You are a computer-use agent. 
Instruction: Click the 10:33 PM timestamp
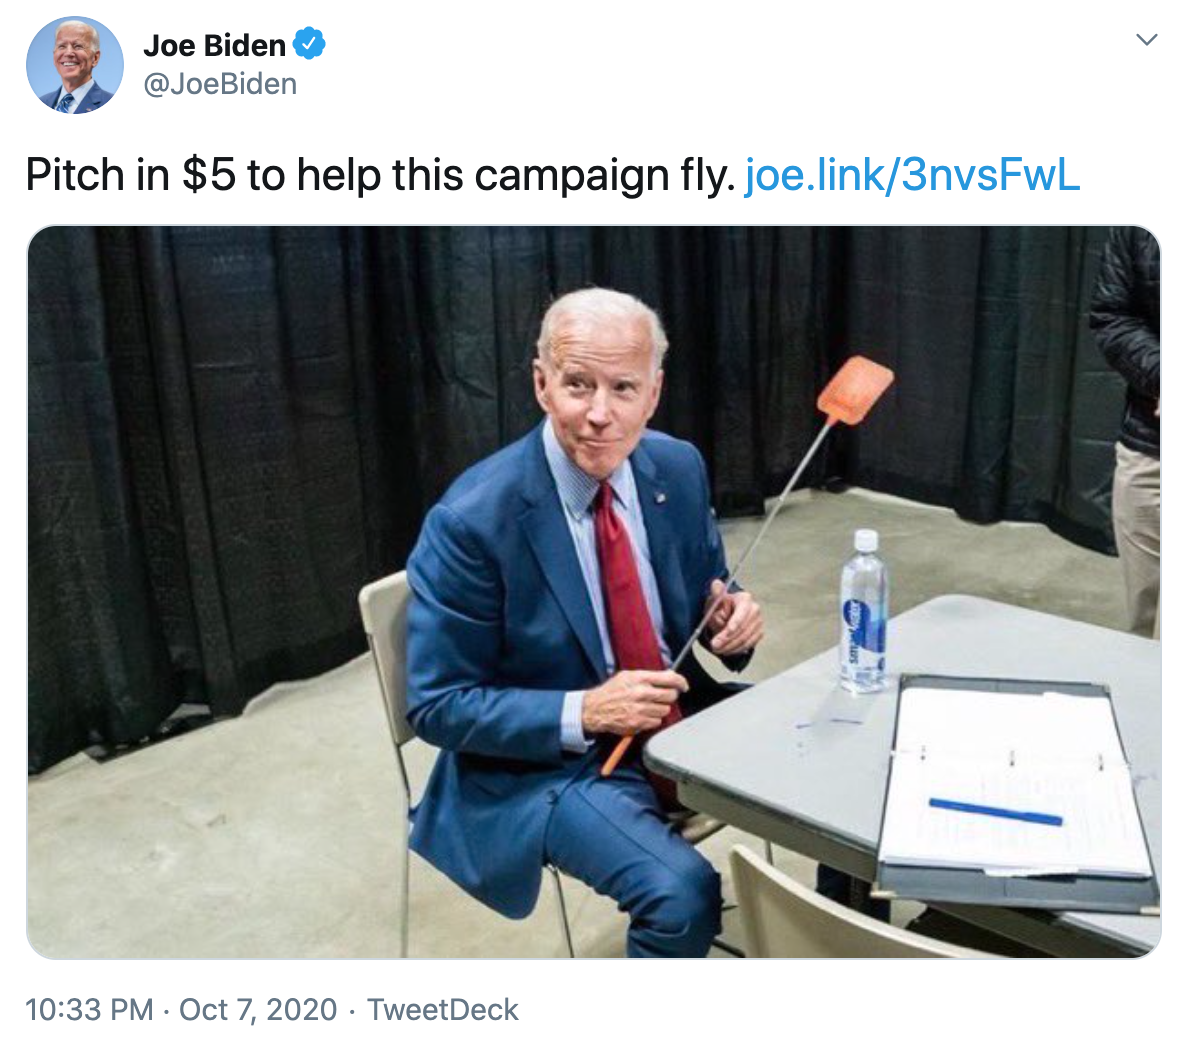[89, 1009]
